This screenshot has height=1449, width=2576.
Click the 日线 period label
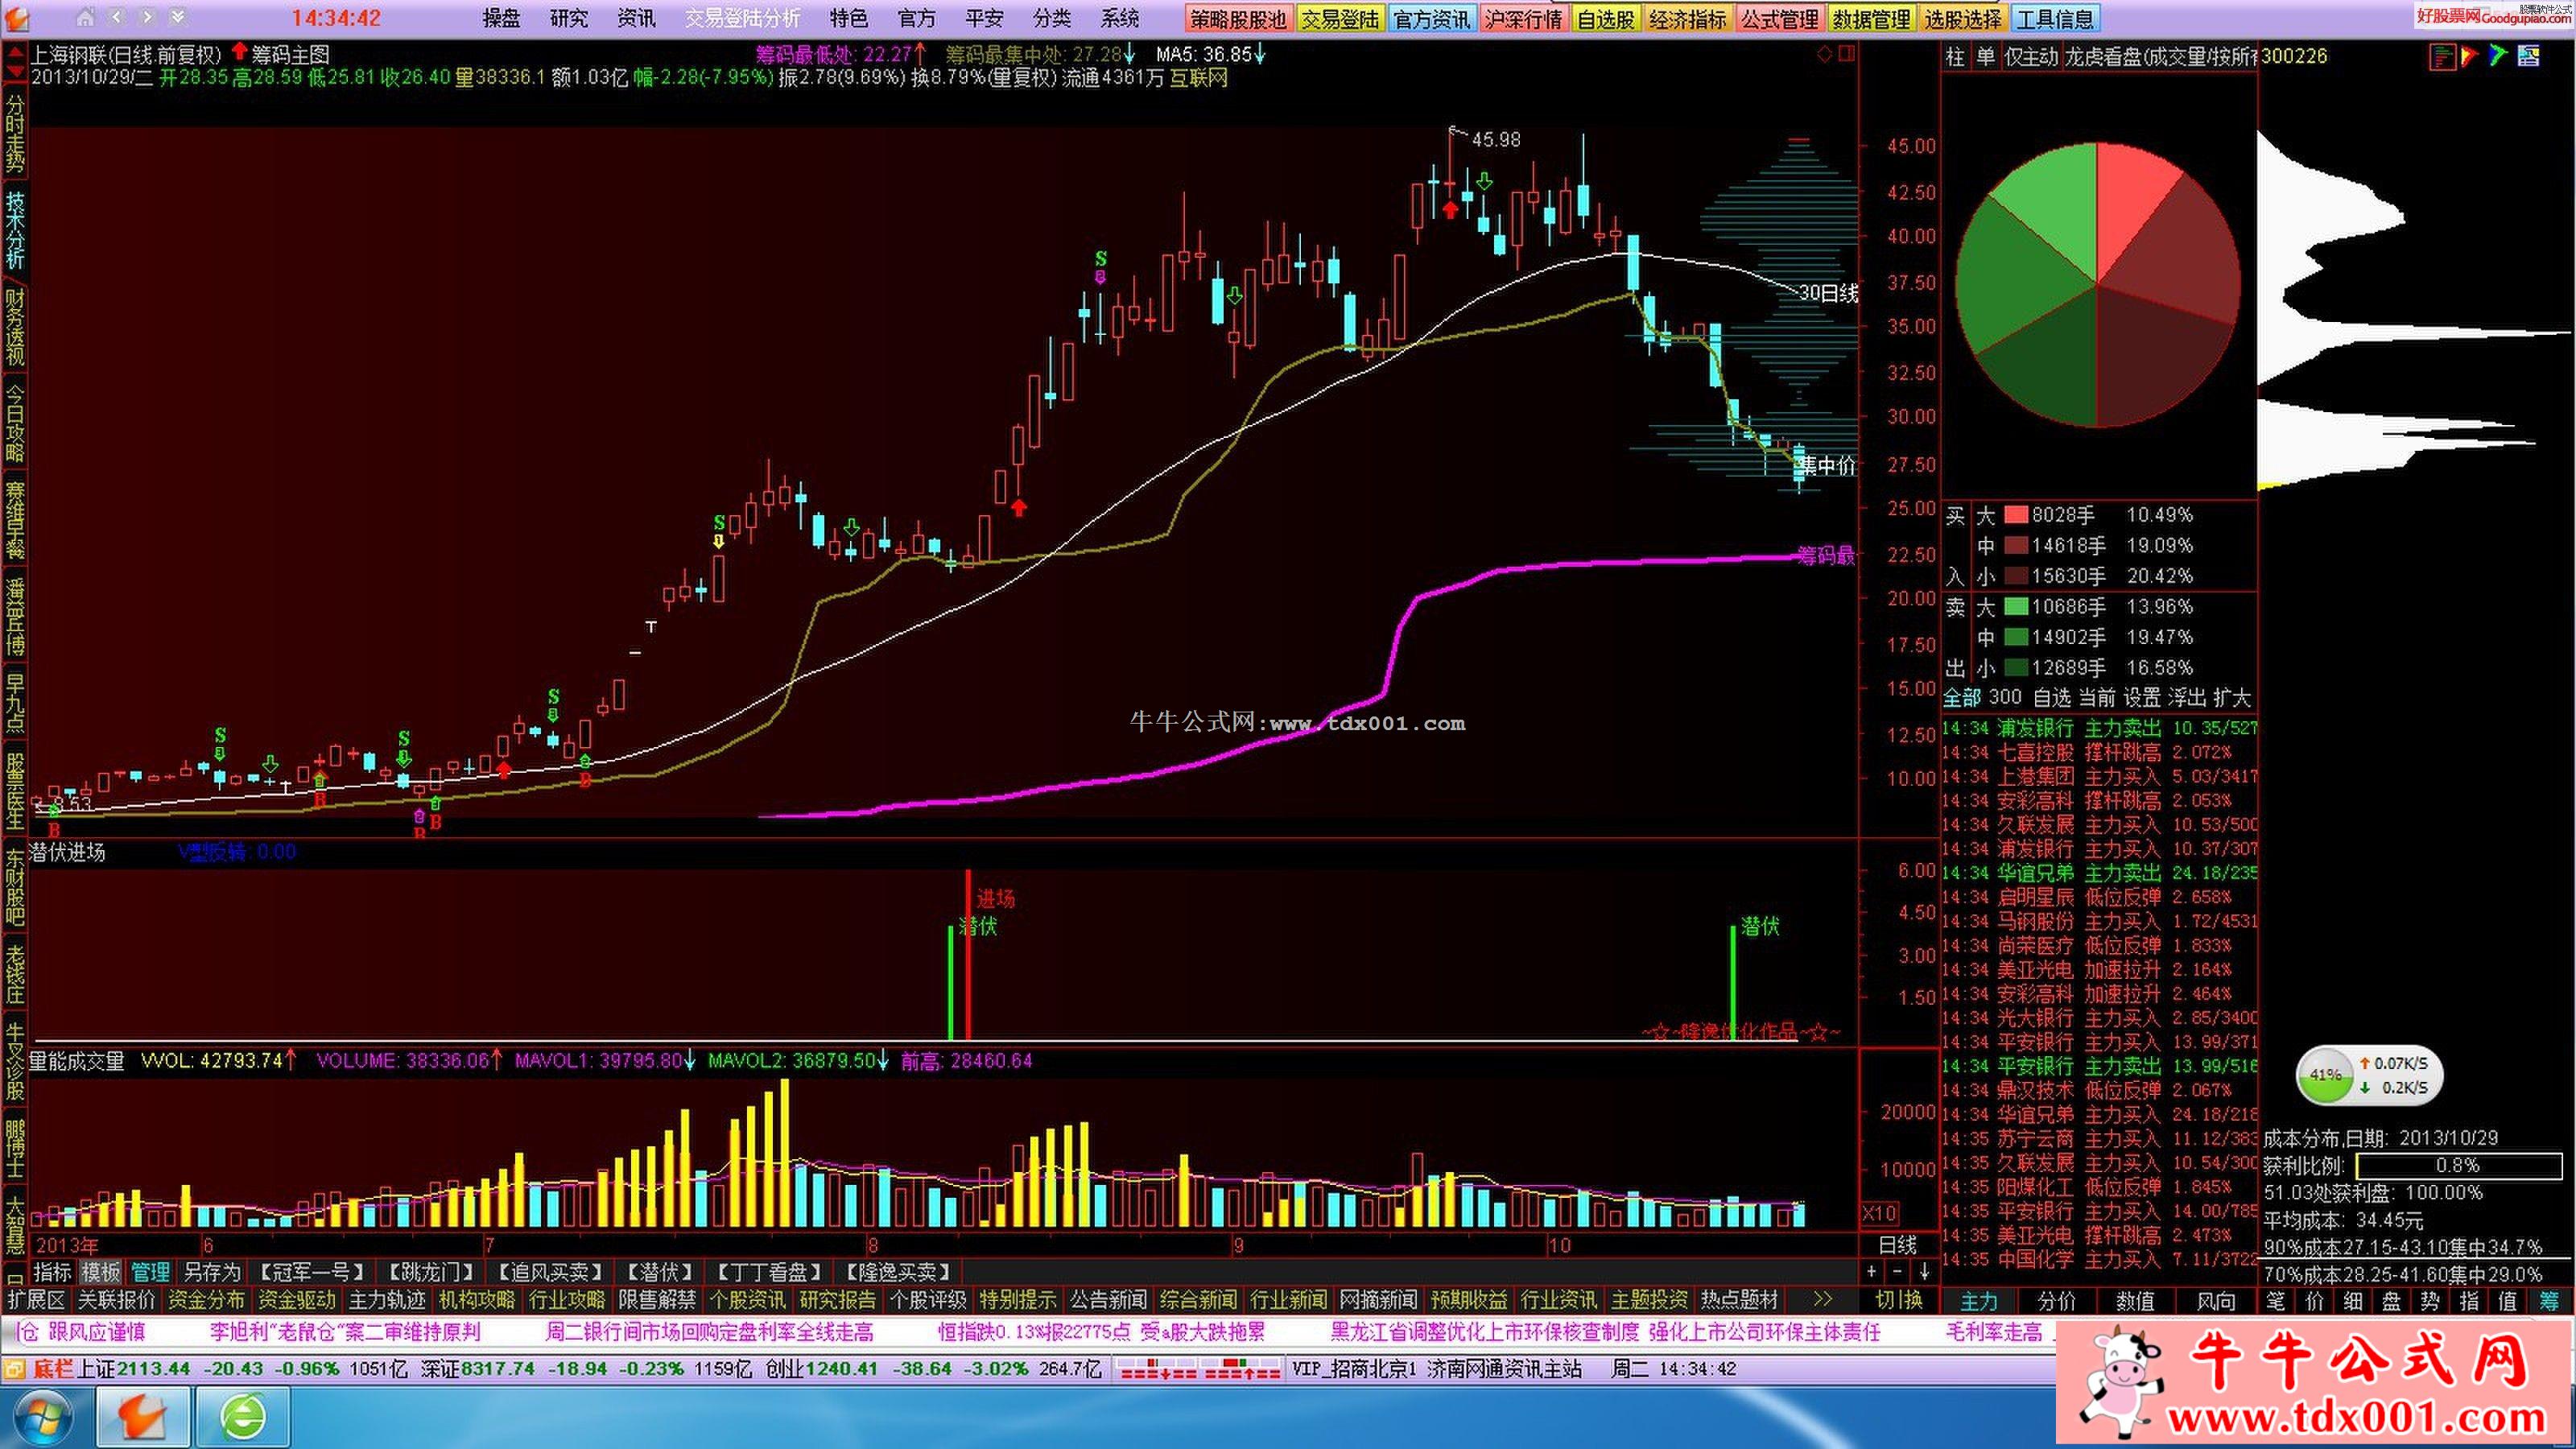[1897, 1245]
